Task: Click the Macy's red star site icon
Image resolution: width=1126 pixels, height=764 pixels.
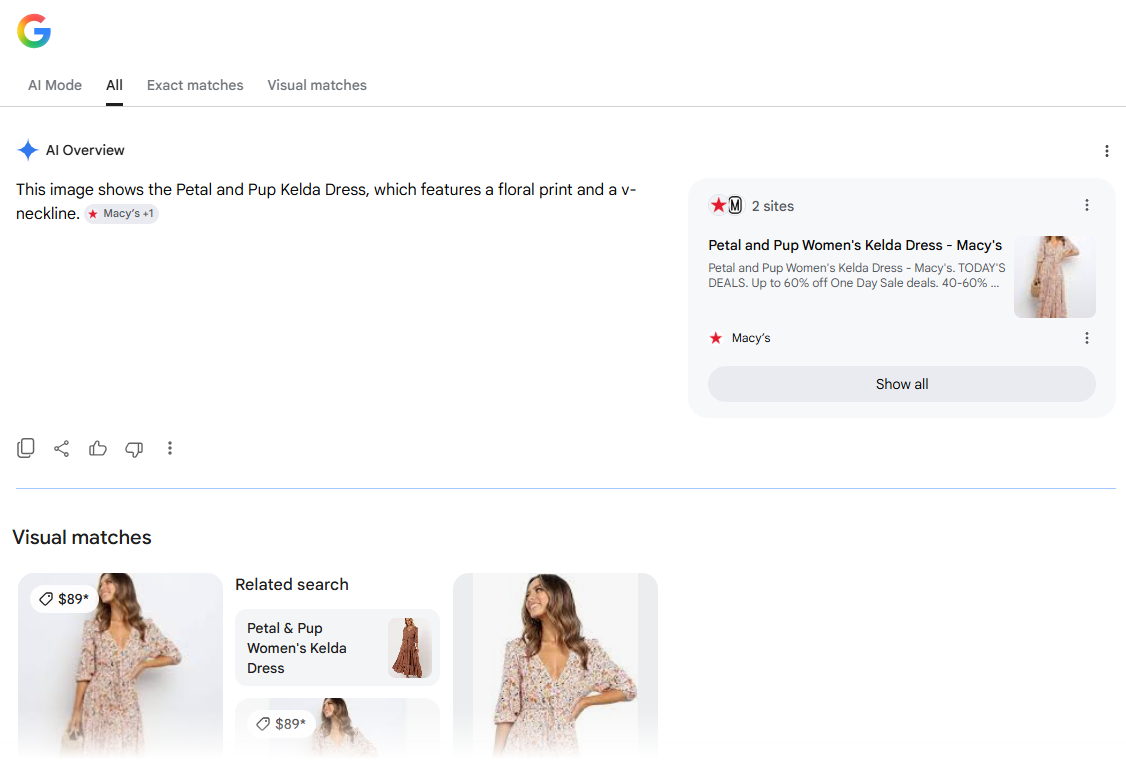Action: pos(716,338)
